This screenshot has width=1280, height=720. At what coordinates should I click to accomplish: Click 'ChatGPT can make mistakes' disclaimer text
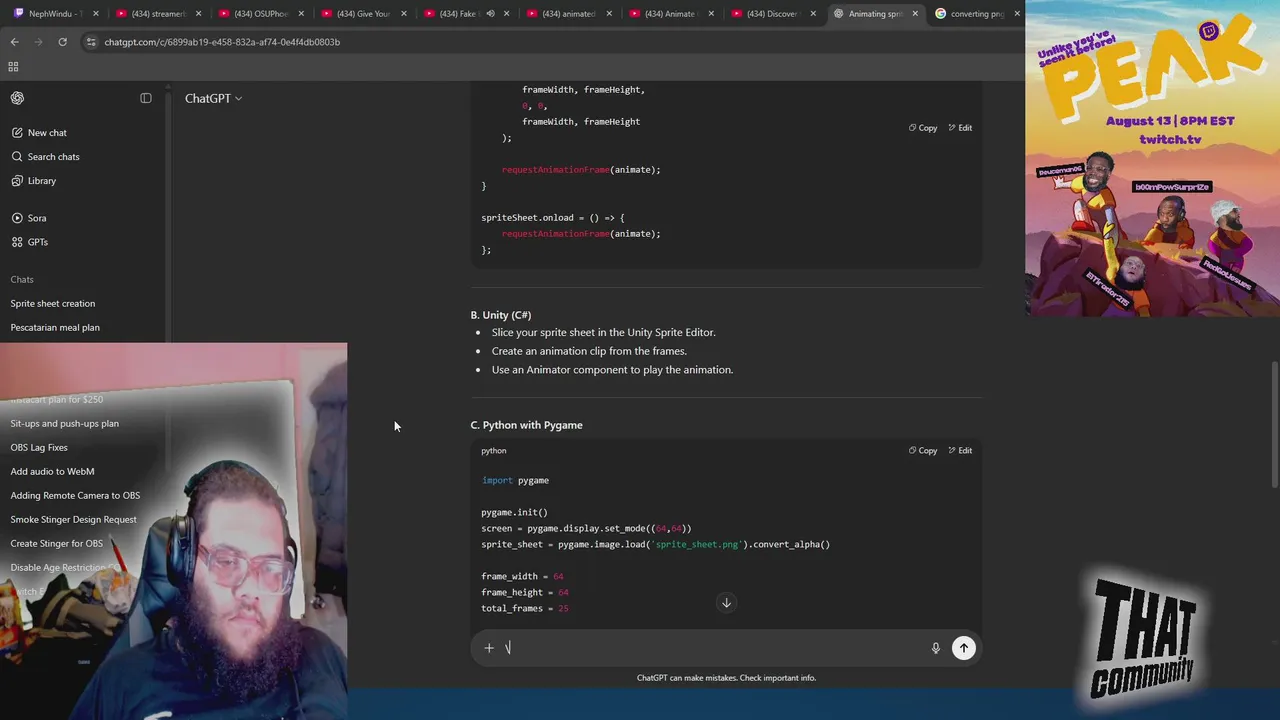pos(726,678)
